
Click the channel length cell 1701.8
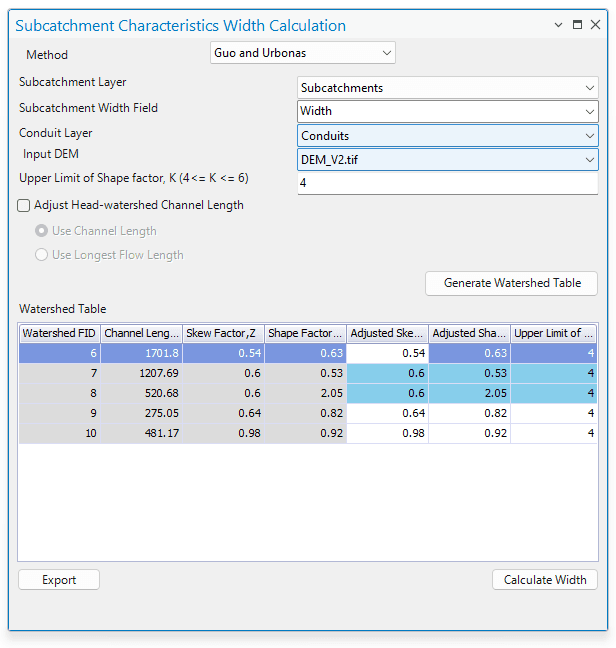pyautogui.click(x=141, y=353)
